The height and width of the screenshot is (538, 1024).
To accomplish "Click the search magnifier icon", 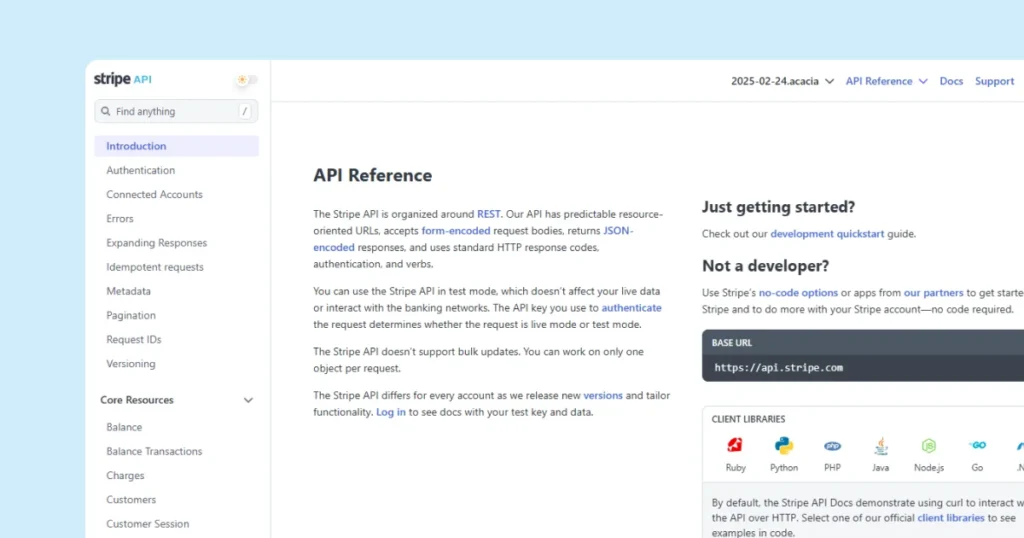I will point(106,112).
